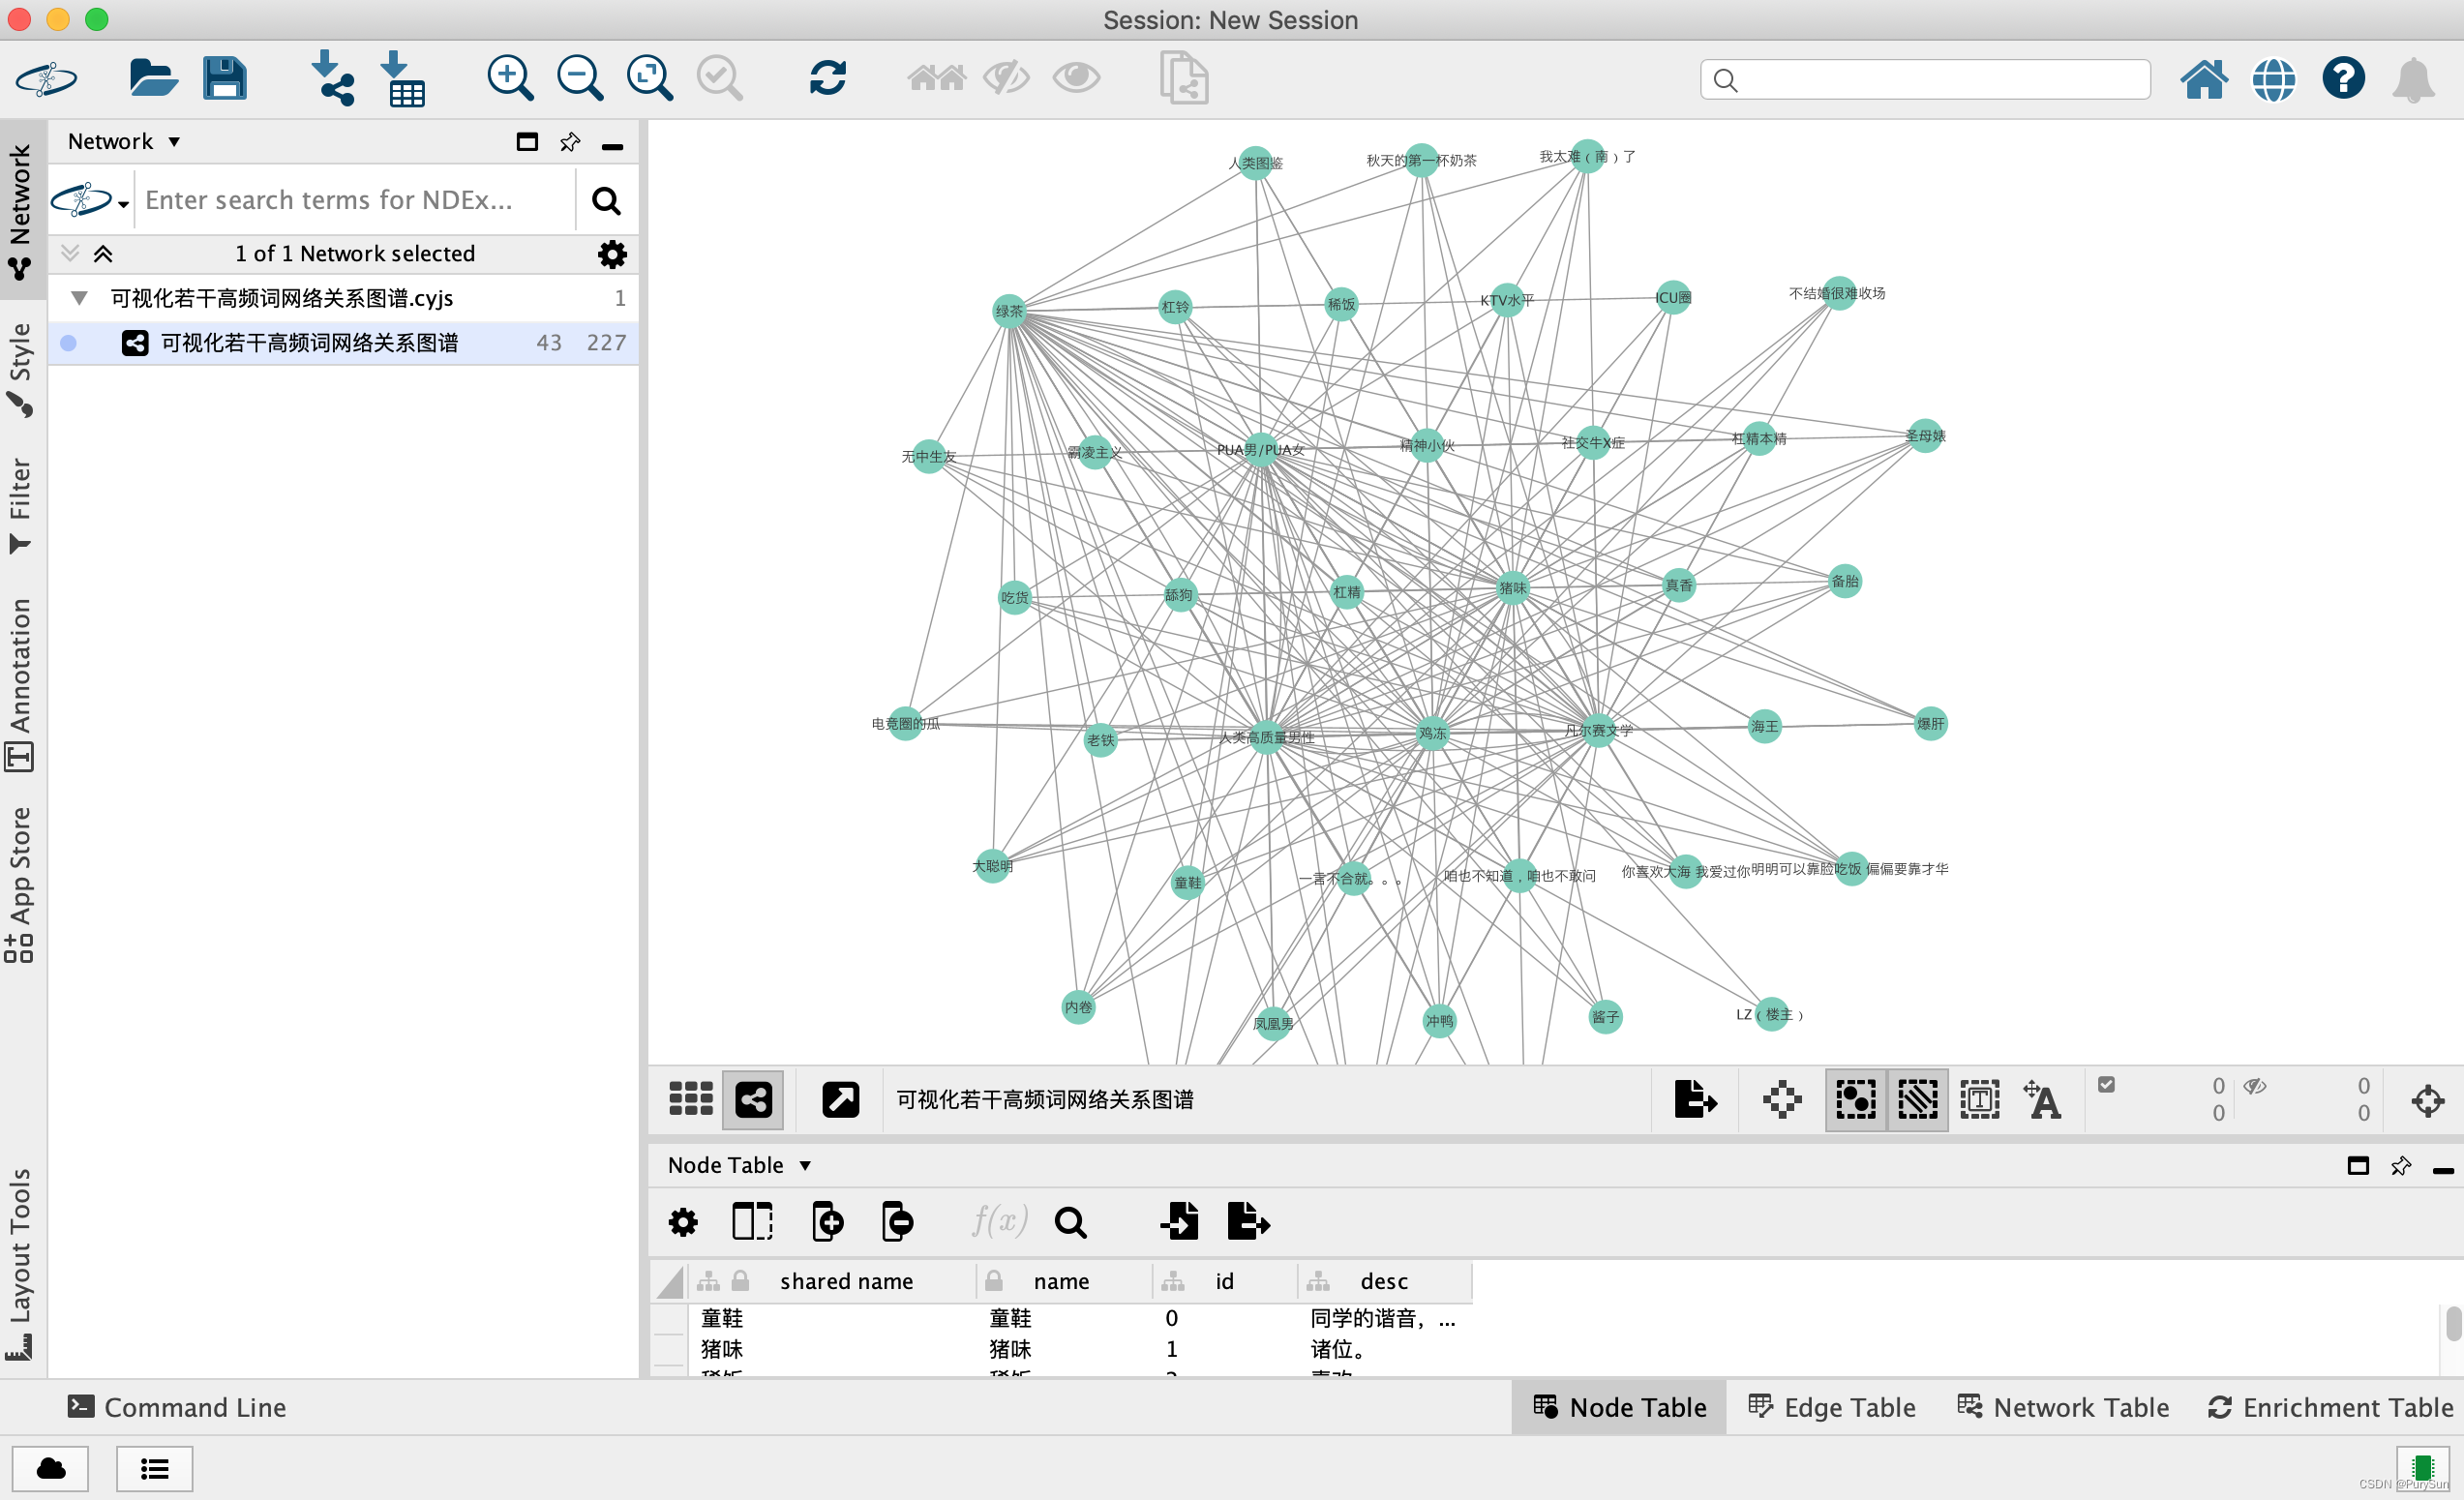
Task: Open the Node Table function builder f(x)
Action: pyautogui.click(x=999, y=1222)
